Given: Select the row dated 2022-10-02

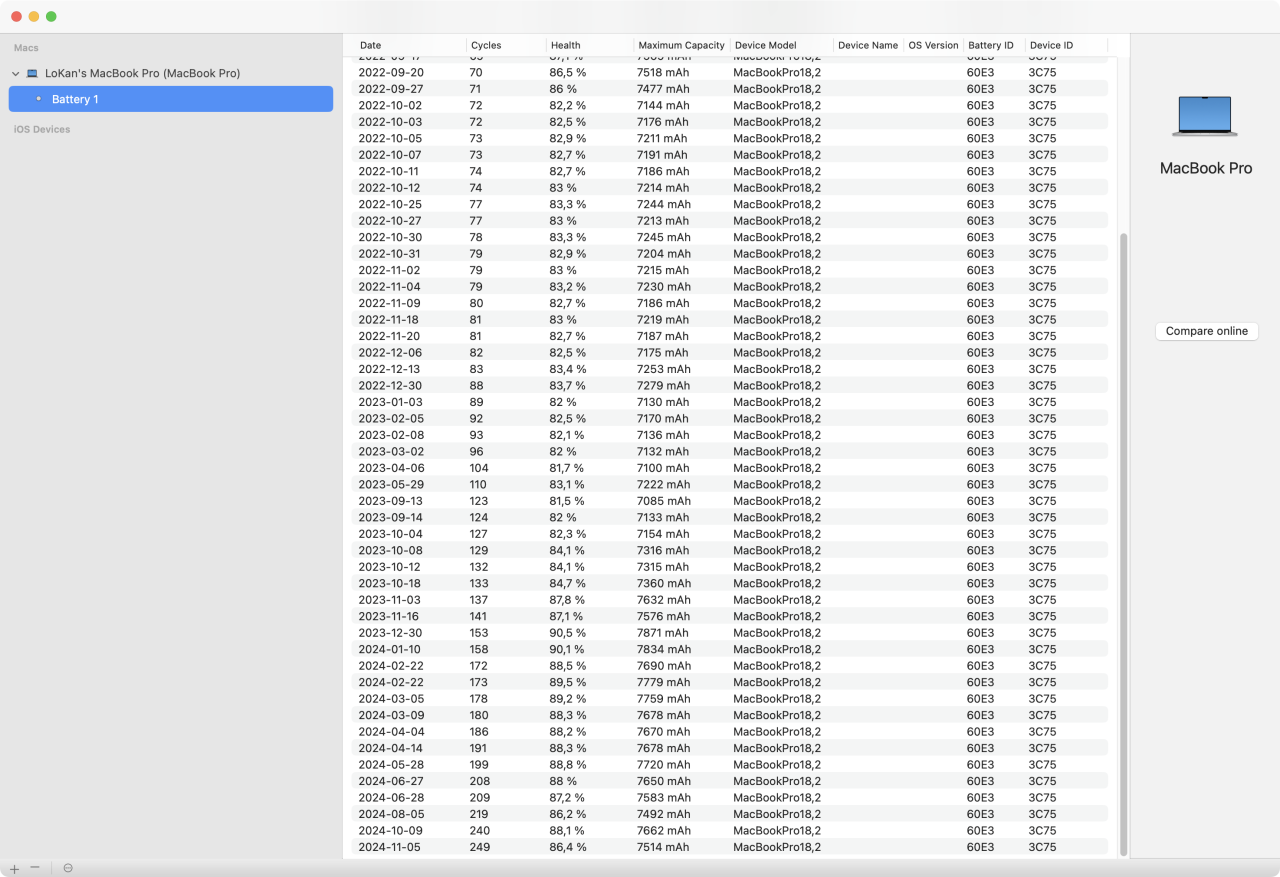Looking at the screenshot, I should [731, 105].
